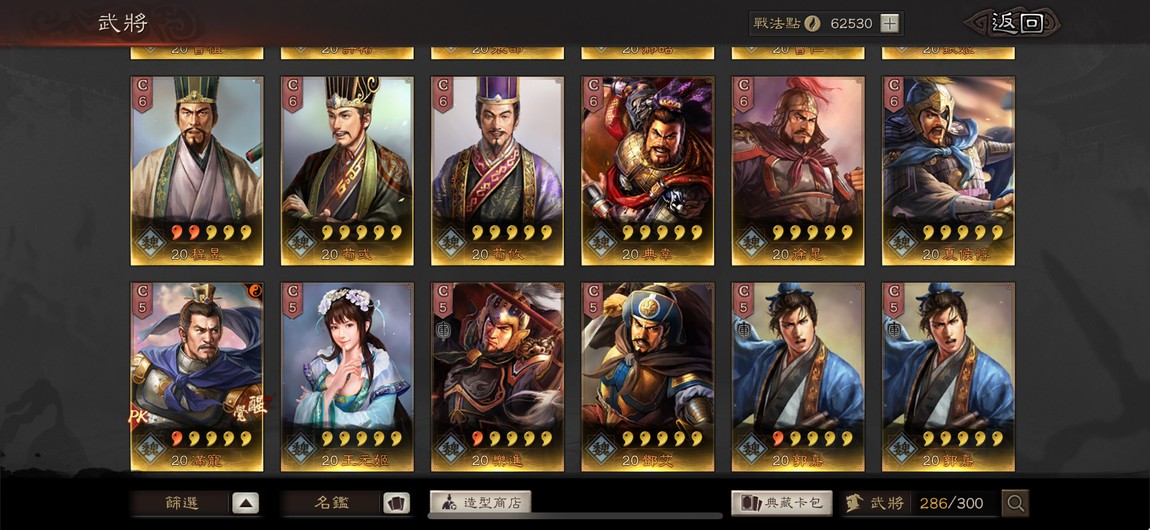Open the 名鑑 card gallery icon
Viewport: 1150px width, 530px height.
click(397, 503)
